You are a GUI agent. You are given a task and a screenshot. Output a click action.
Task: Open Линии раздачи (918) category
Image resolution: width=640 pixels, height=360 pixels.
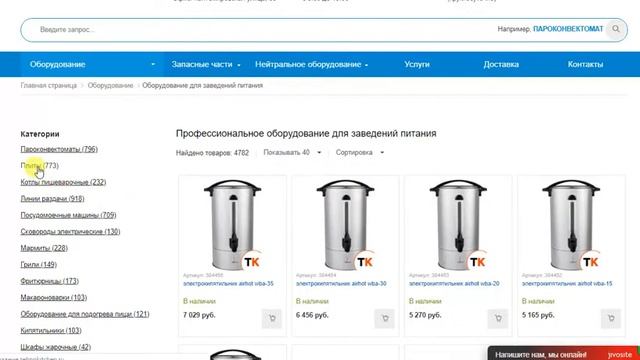coord(52,199)
